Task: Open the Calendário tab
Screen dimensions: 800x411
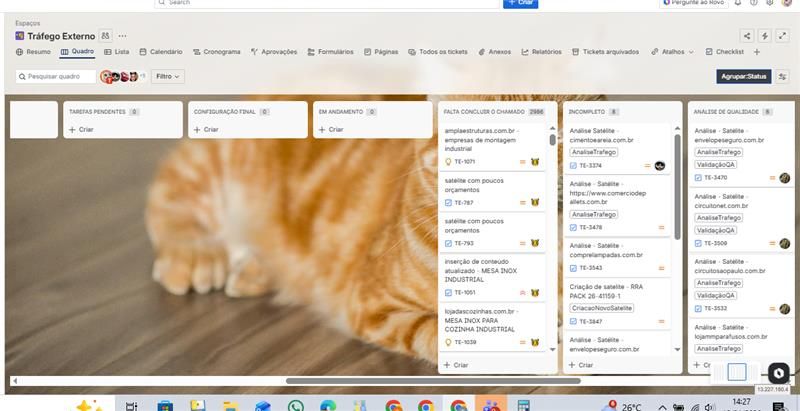Action: [x=161, y=52]
